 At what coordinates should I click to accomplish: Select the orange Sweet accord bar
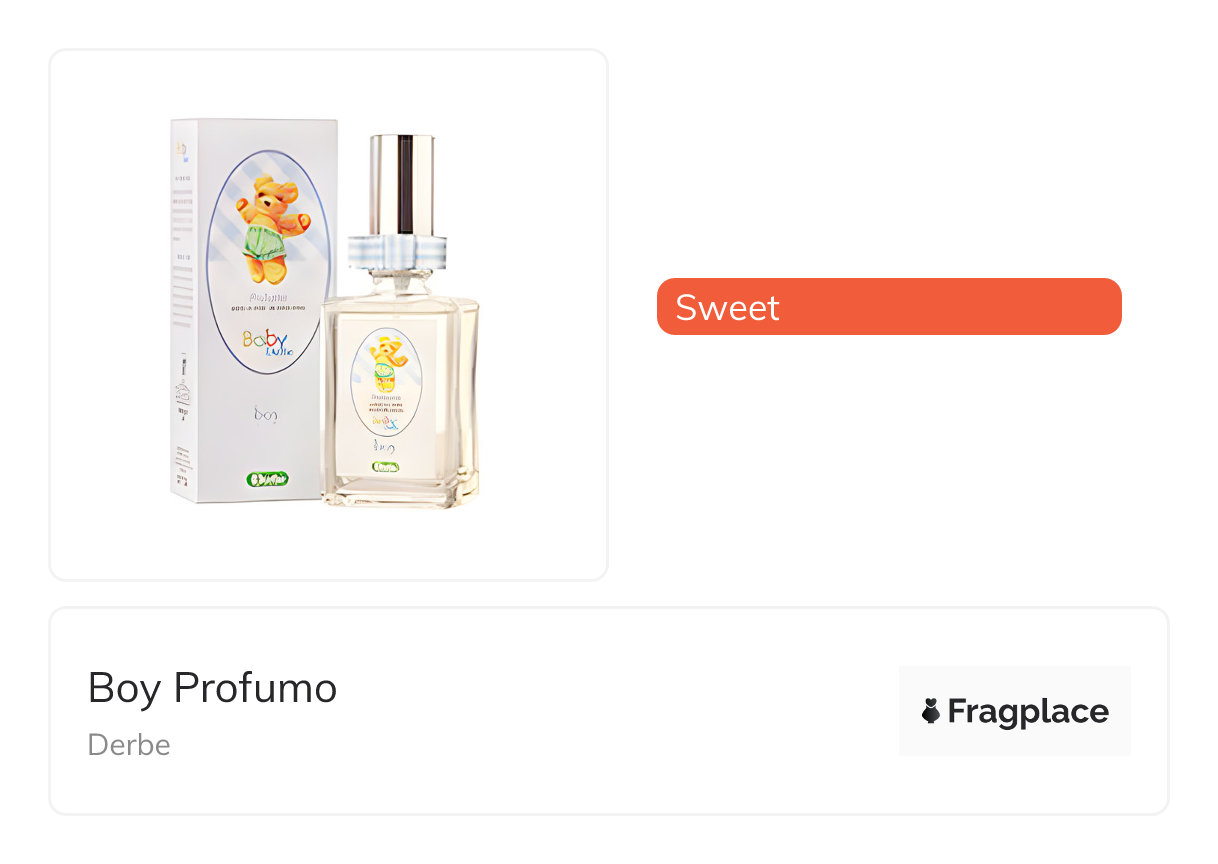click(x=889, y=306)
